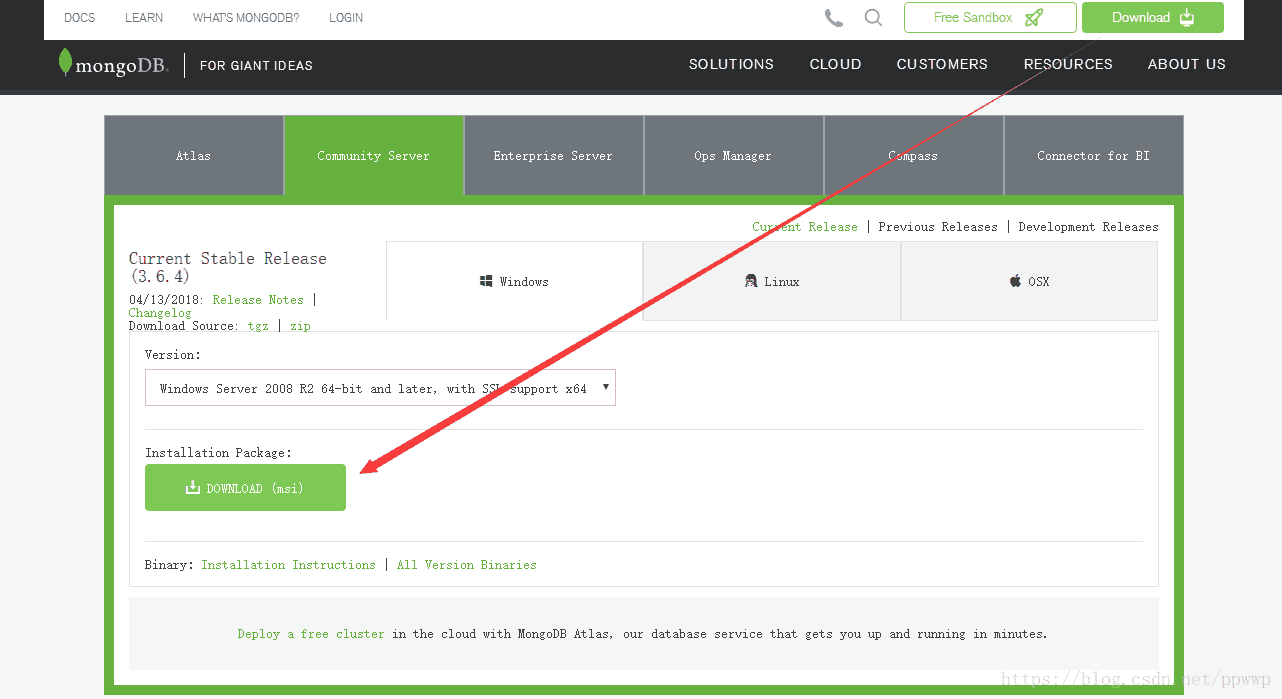Show Development Releases

1088,227
